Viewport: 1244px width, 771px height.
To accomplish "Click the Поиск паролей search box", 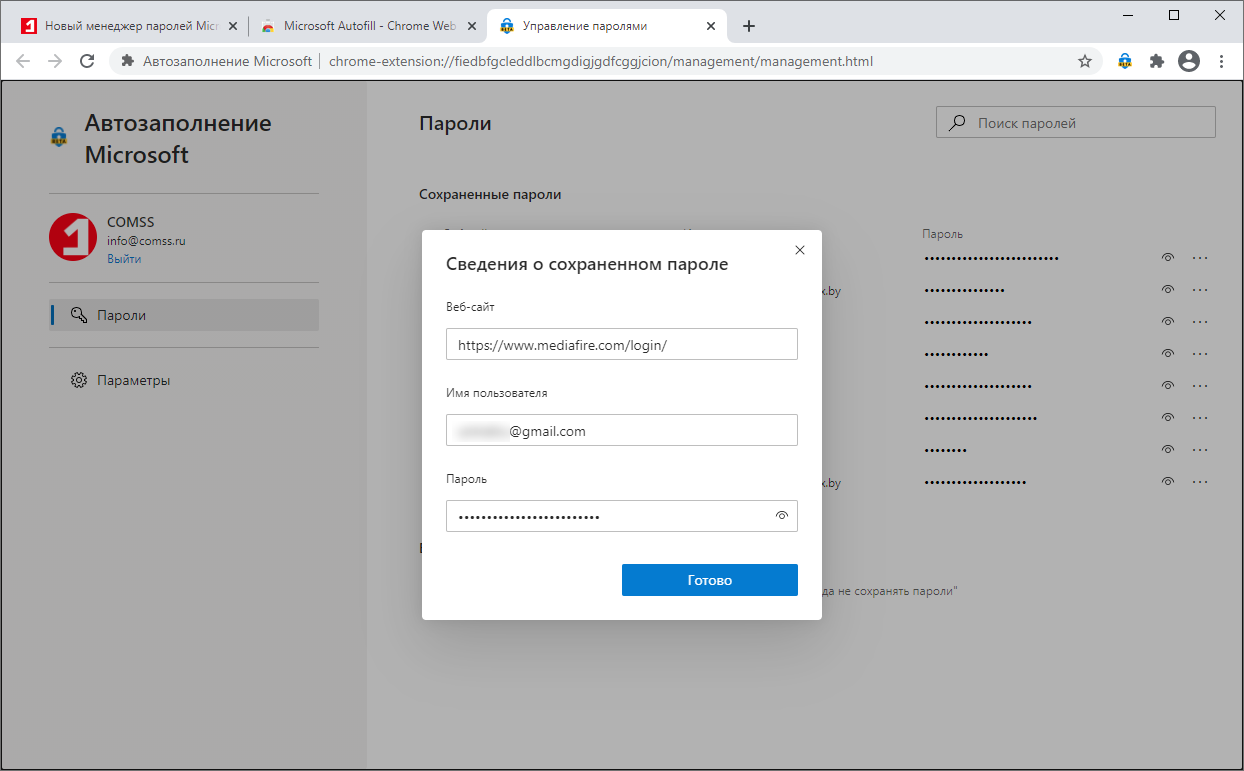I will [1075, 123].
